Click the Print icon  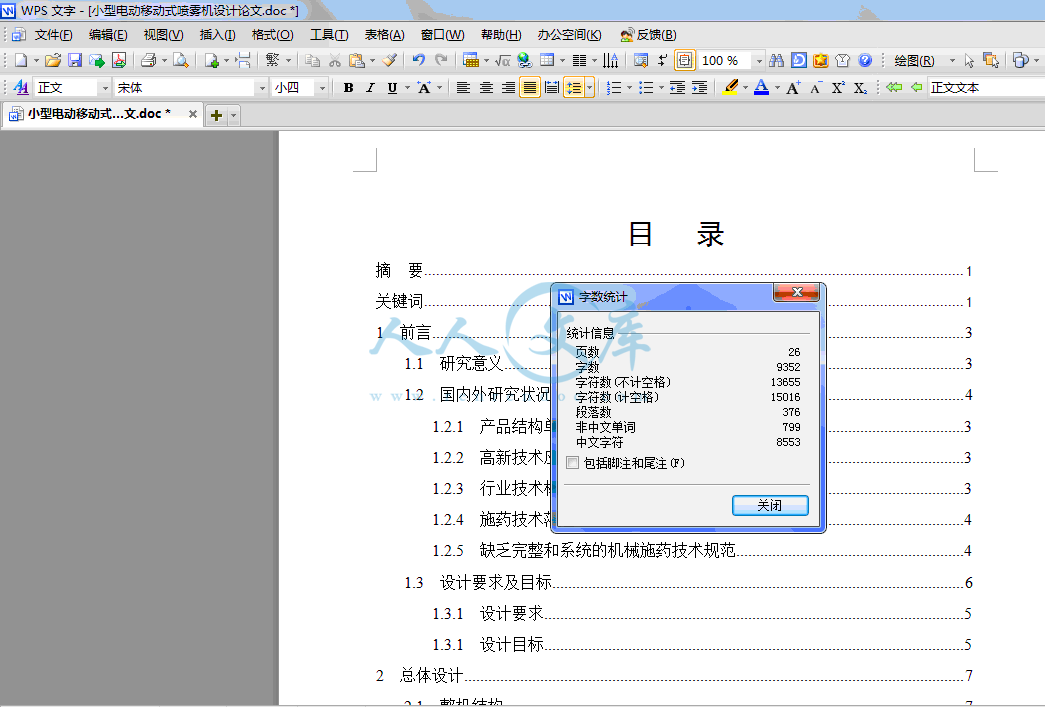[x=149, y=61]
